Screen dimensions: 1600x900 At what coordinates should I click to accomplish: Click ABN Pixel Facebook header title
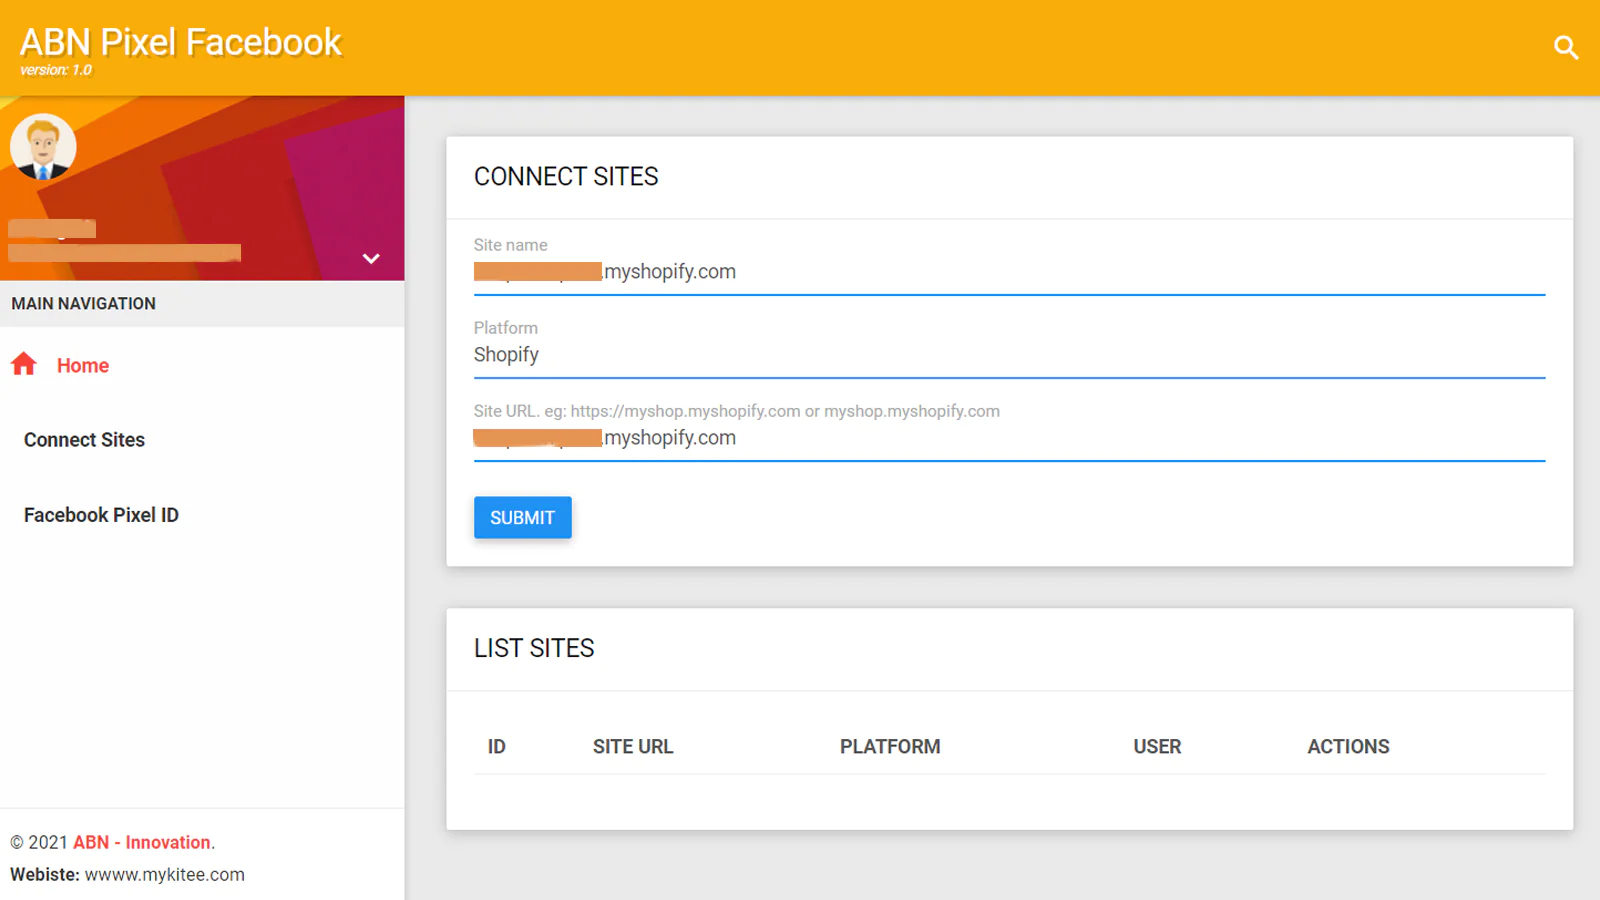(x=181, y=42)
